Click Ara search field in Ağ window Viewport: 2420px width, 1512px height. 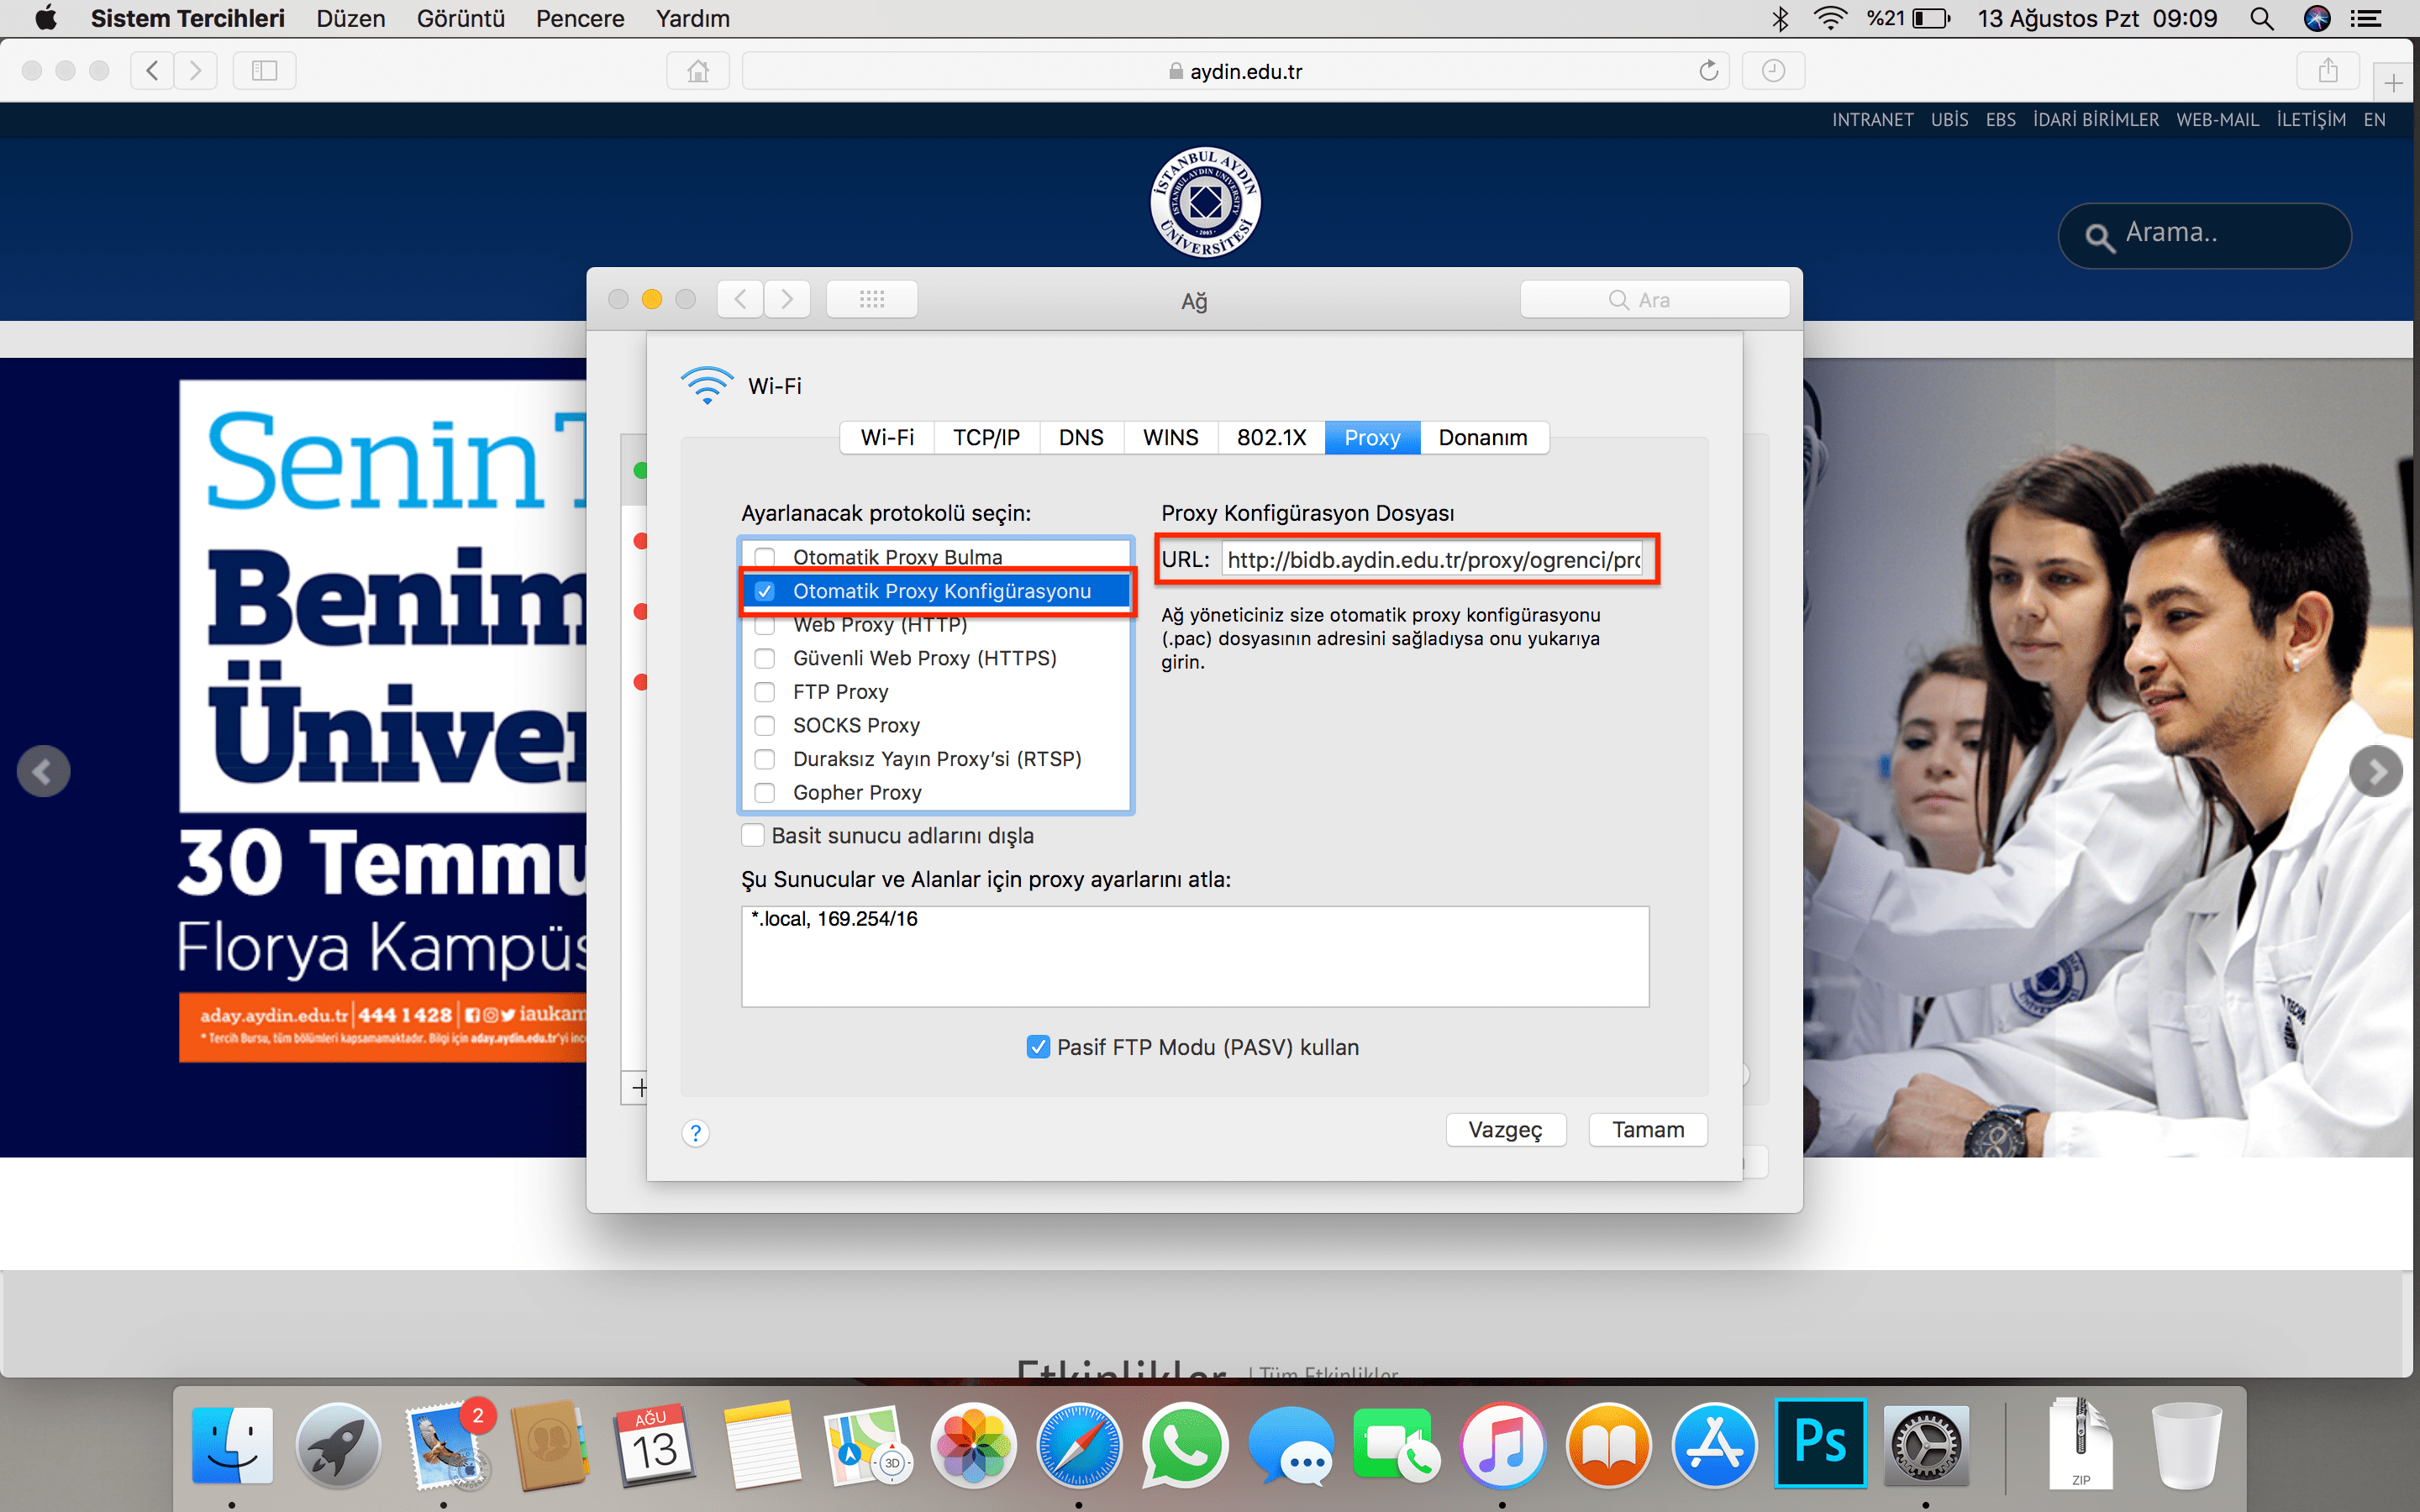pos(1654,299)
